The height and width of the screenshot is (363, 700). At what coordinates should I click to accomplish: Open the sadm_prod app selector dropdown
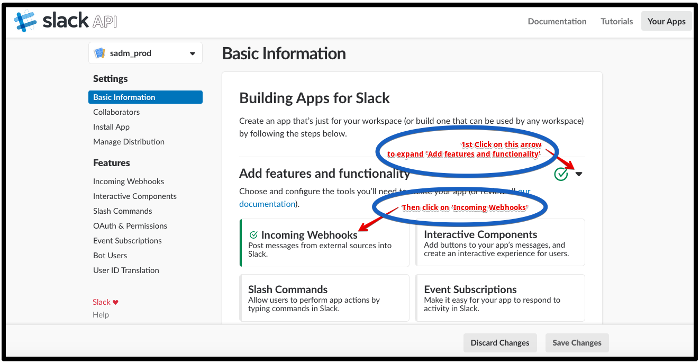tap(146, 53)
